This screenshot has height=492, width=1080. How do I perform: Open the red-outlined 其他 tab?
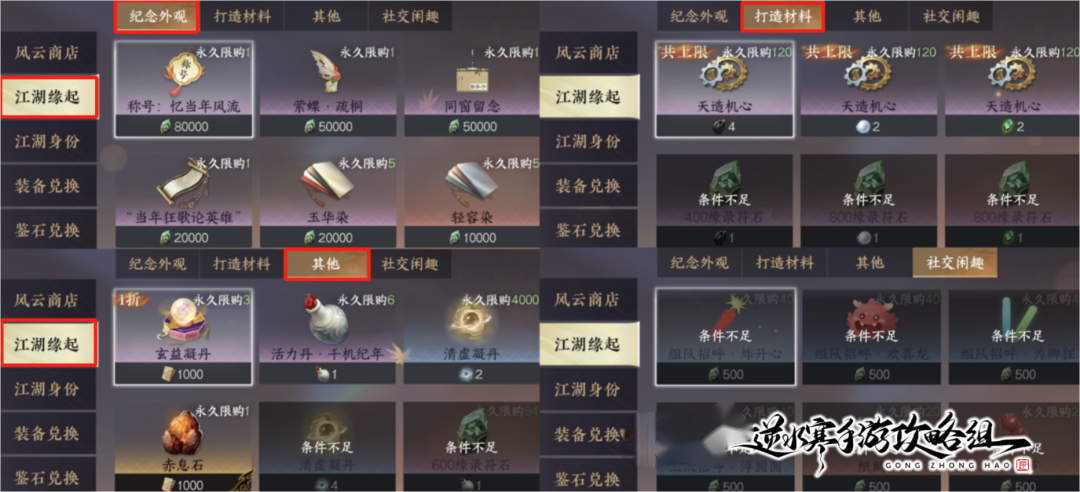(x=328, y=264)
